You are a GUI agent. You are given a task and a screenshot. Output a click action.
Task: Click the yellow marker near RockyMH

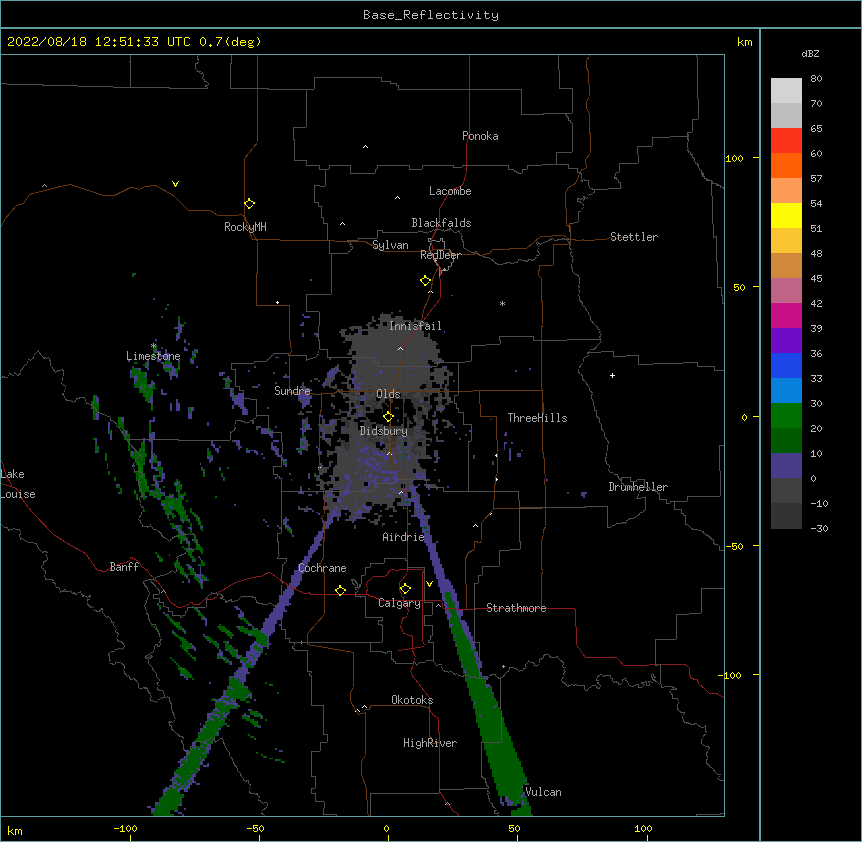249,203
